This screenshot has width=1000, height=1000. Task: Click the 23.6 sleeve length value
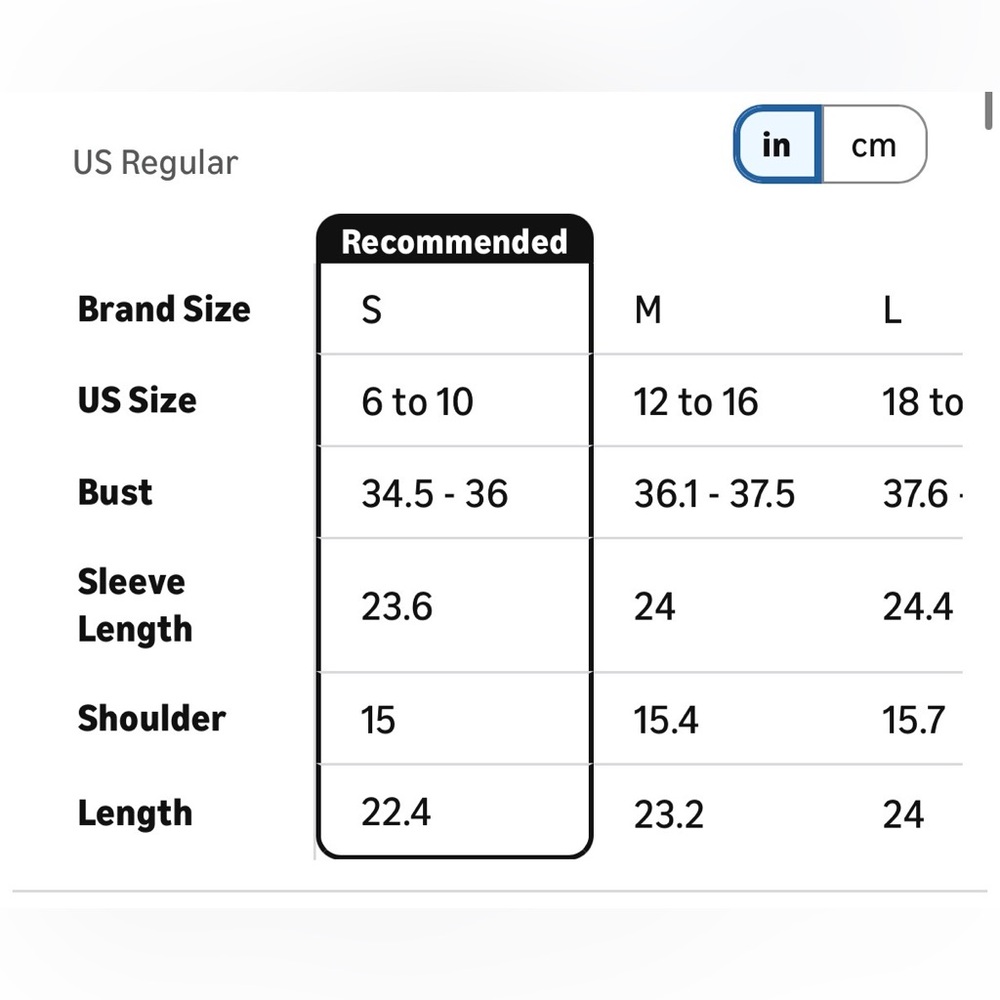[x=397, y=606]
